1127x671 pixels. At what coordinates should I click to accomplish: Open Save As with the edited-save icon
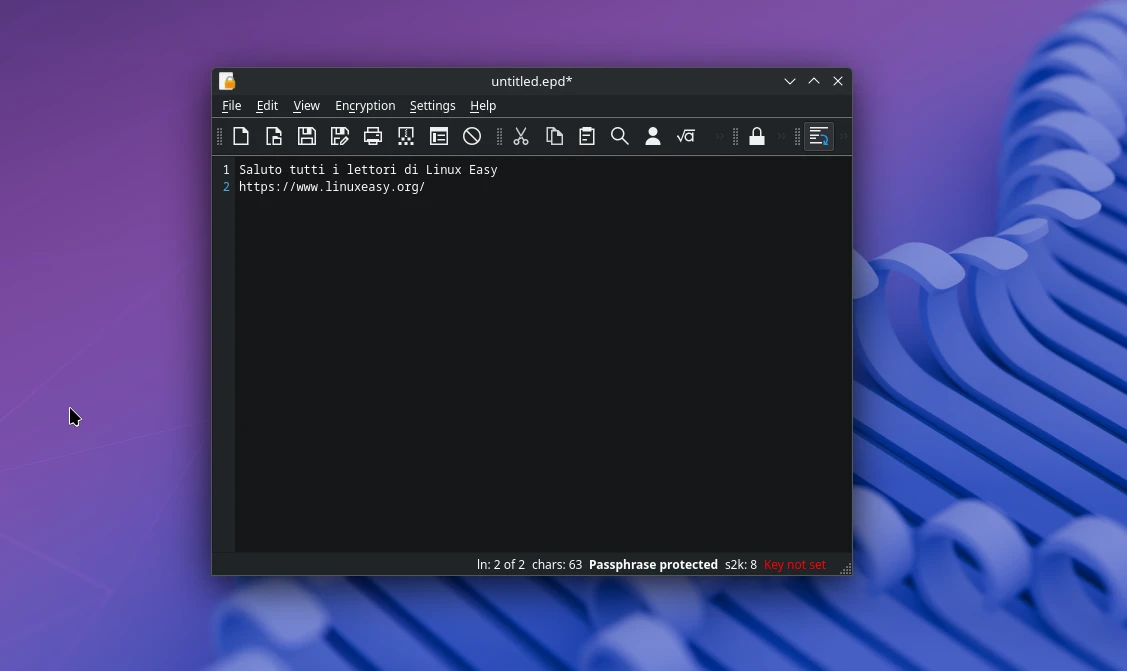340,136
